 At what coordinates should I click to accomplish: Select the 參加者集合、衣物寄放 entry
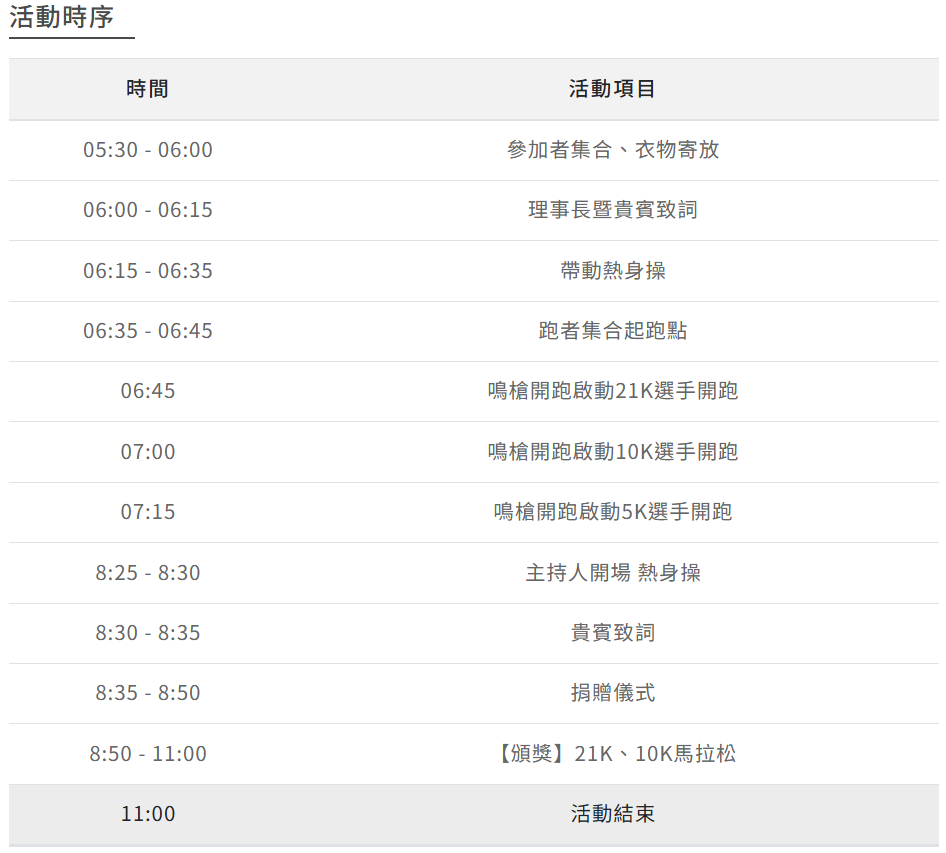[612, 150]
